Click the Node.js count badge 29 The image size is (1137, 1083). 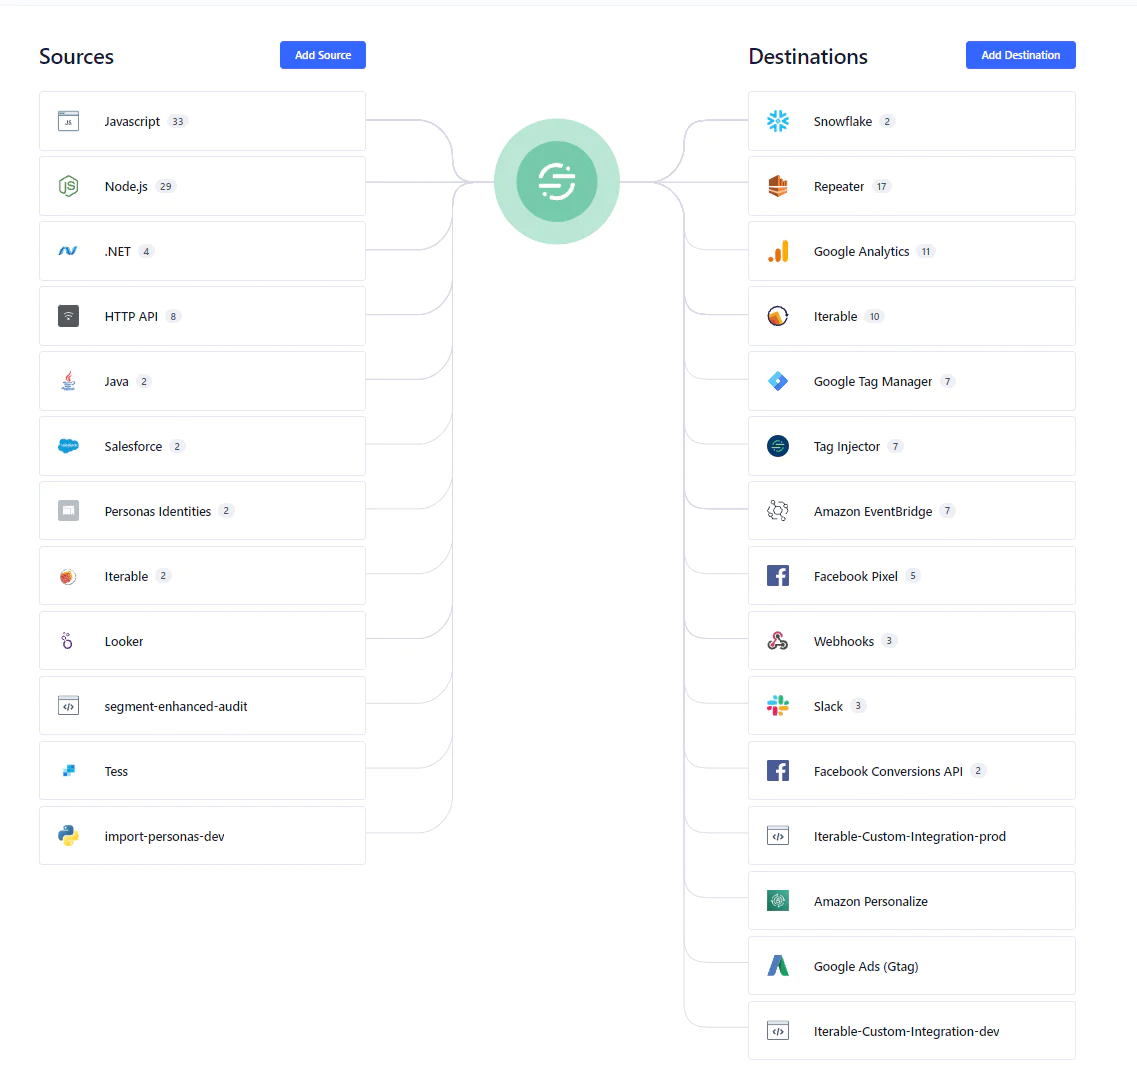(165, 186)
